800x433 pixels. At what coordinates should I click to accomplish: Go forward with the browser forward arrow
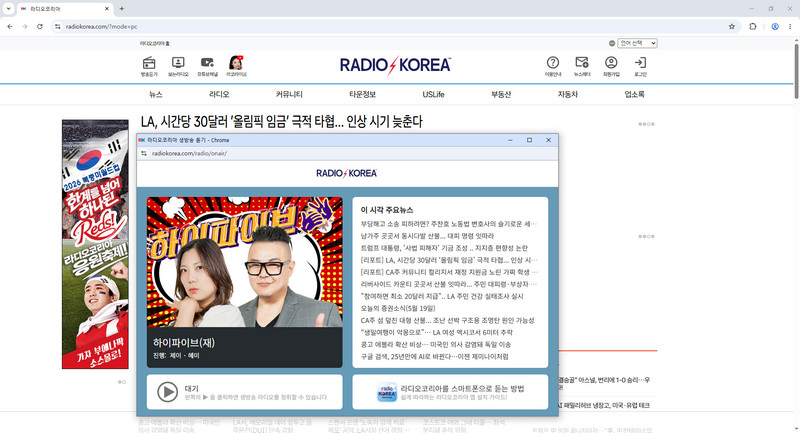pyautogui.click(x=24, y=27)
